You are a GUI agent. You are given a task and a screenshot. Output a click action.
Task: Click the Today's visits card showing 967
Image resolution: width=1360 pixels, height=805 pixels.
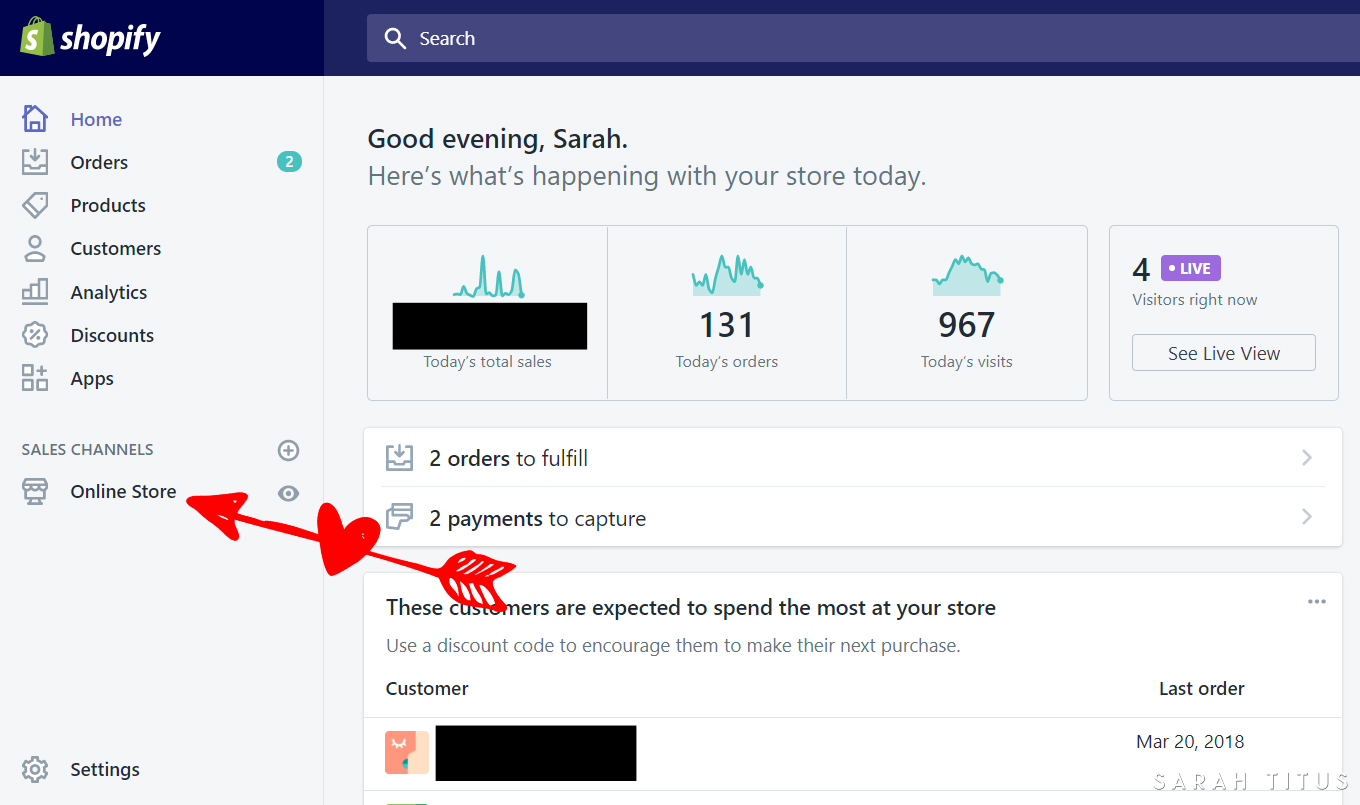pos(967,313)
